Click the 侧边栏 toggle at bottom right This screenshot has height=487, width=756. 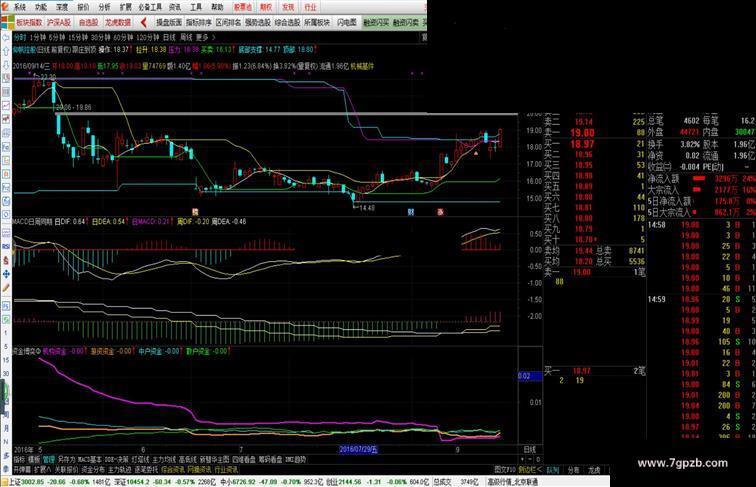530,469
